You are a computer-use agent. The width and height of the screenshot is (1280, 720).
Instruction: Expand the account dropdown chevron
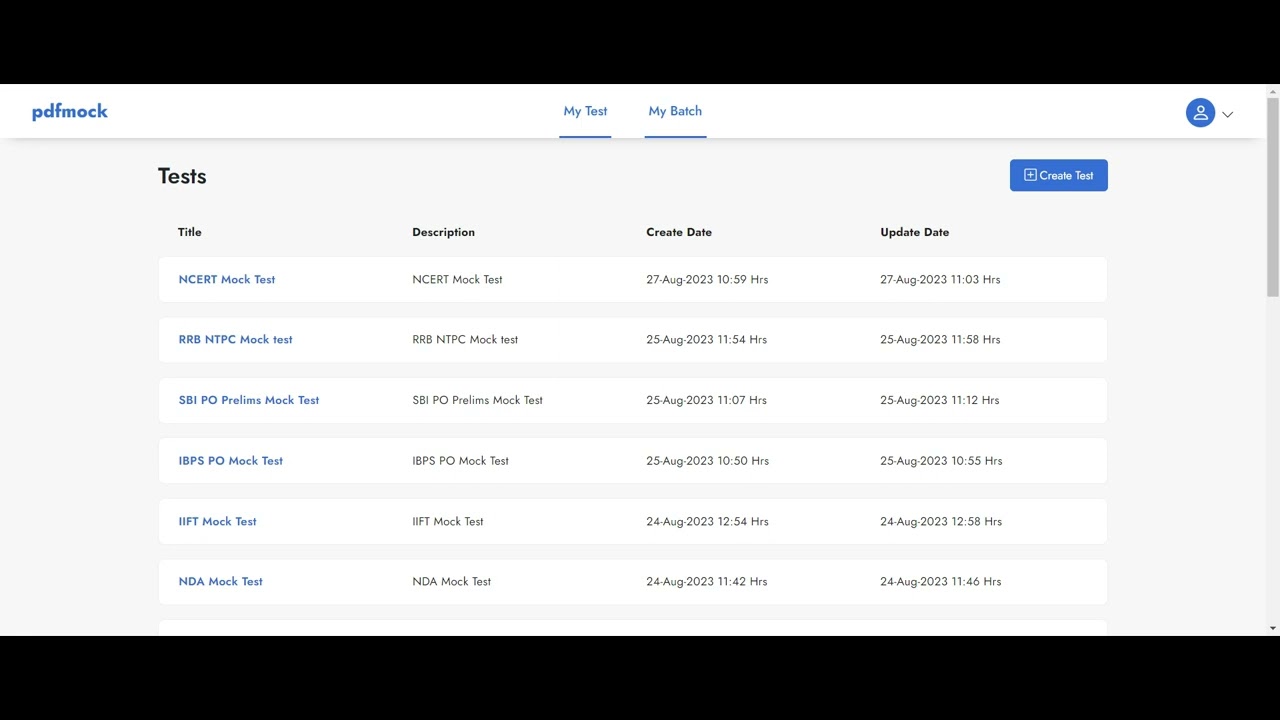1228,114
